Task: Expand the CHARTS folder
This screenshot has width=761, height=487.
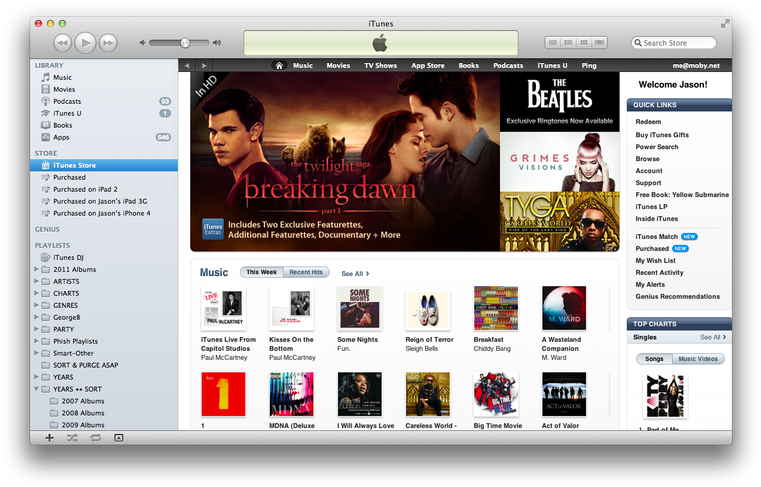Action: point(36,293)
